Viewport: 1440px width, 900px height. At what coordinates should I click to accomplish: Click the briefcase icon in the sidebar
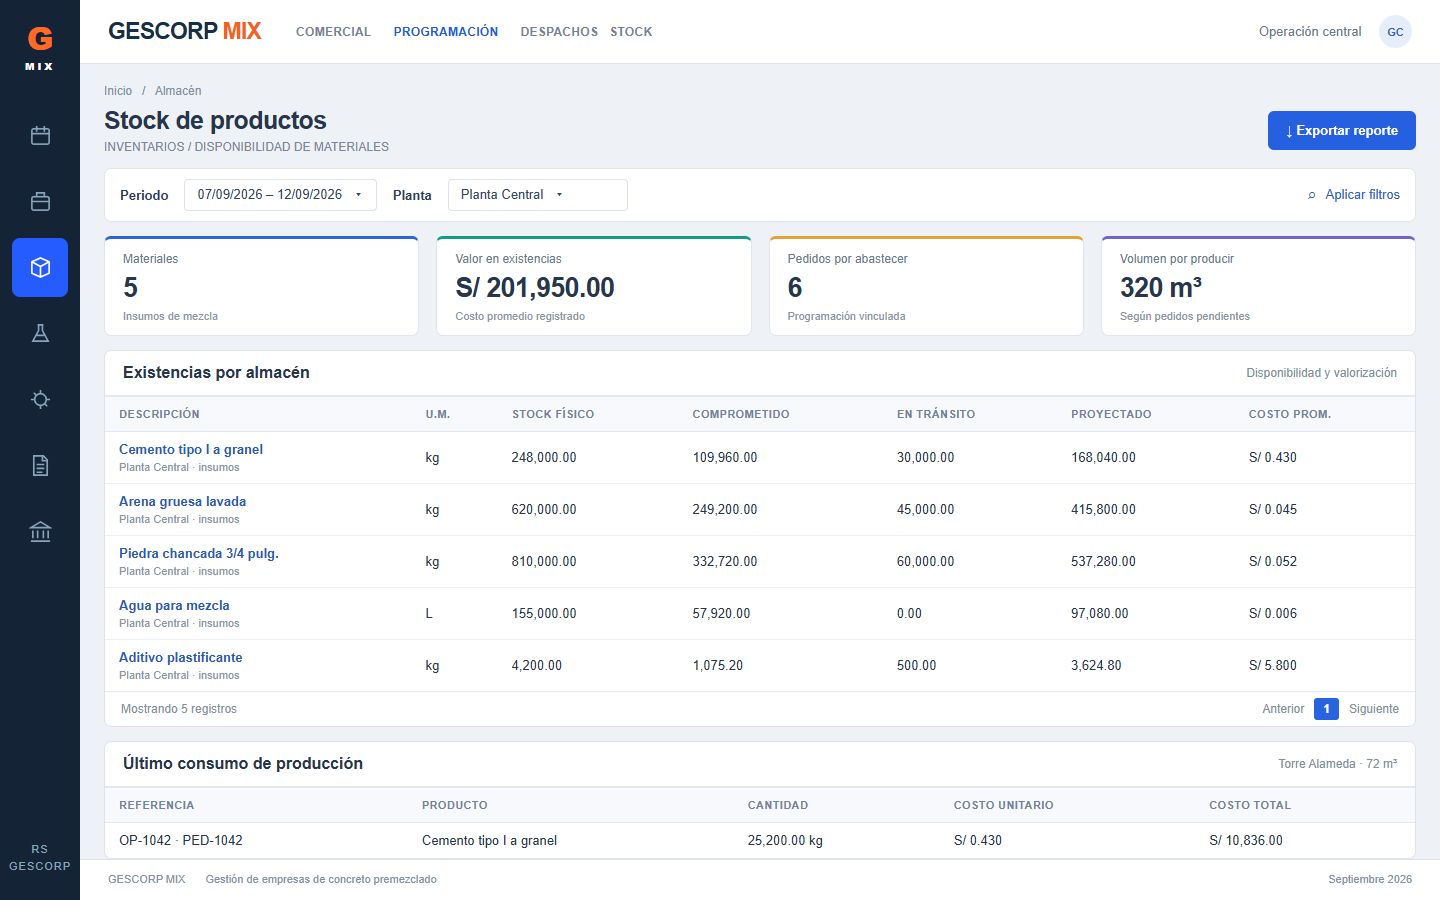click(x=40, y=201)
